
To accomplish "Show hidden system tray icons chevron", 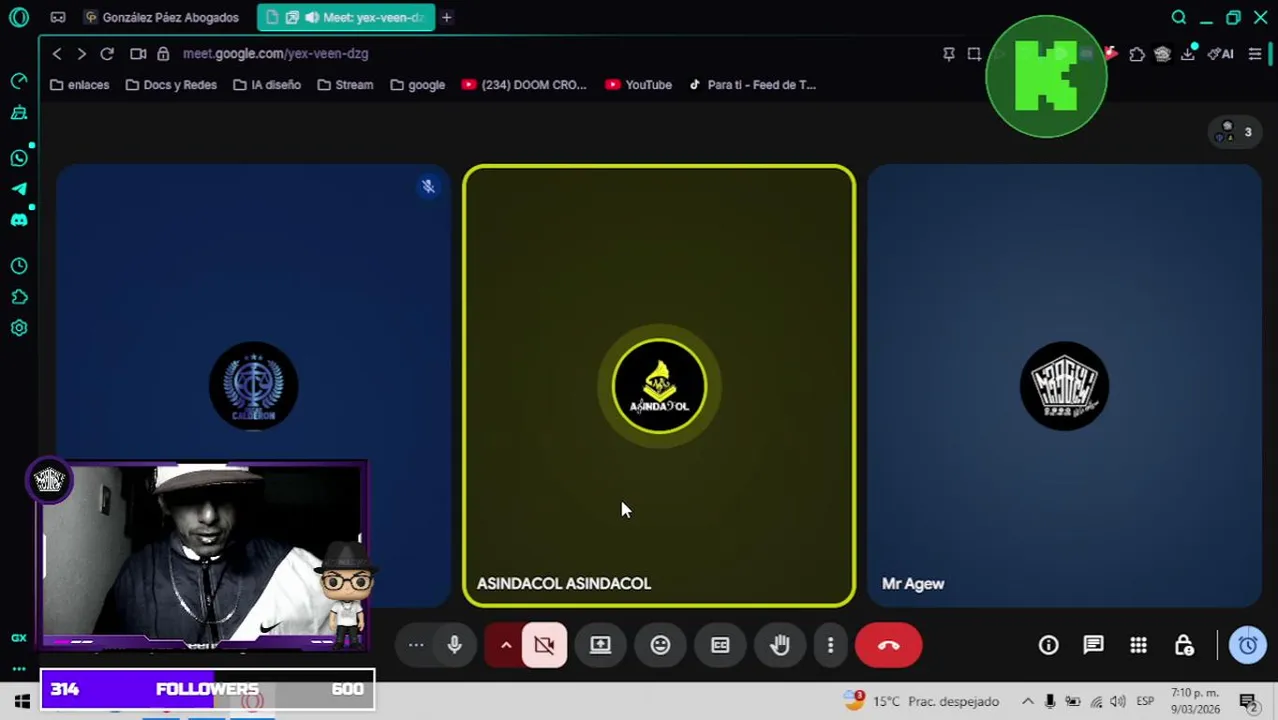I will (1027, 701).
